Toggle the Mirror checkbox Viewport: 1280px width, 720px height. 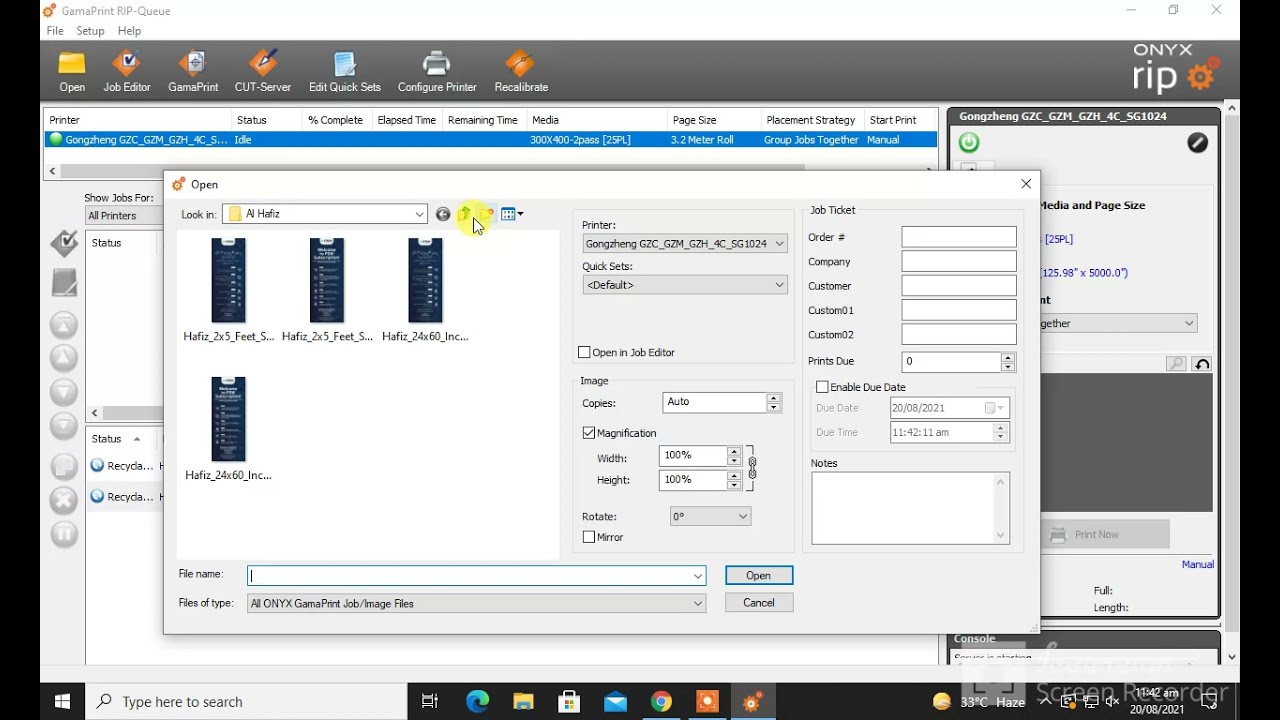click(x=589, y=537)
